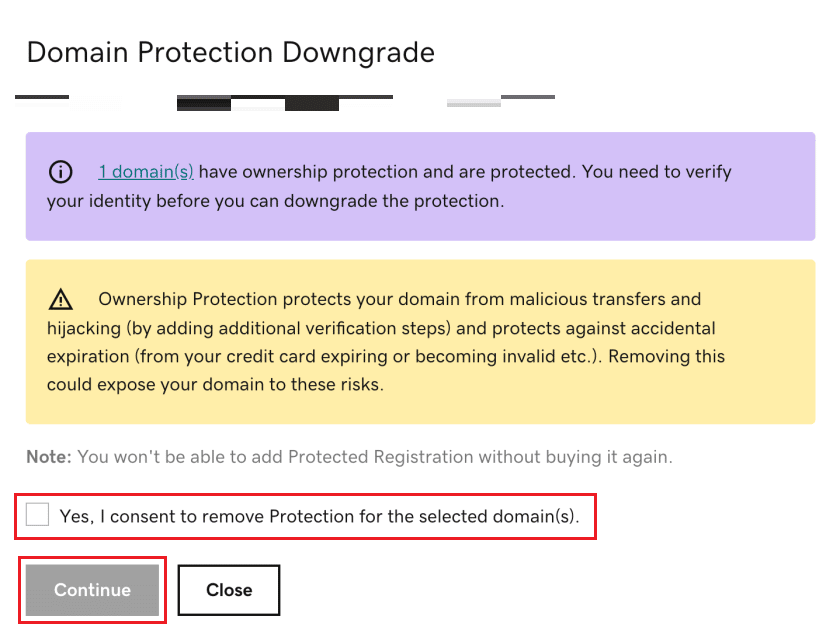Screen dimensions: 840x644
Task: Tick the consent to remove Protection checkbox
Action: pyautogui.click(x=38, y=515)
